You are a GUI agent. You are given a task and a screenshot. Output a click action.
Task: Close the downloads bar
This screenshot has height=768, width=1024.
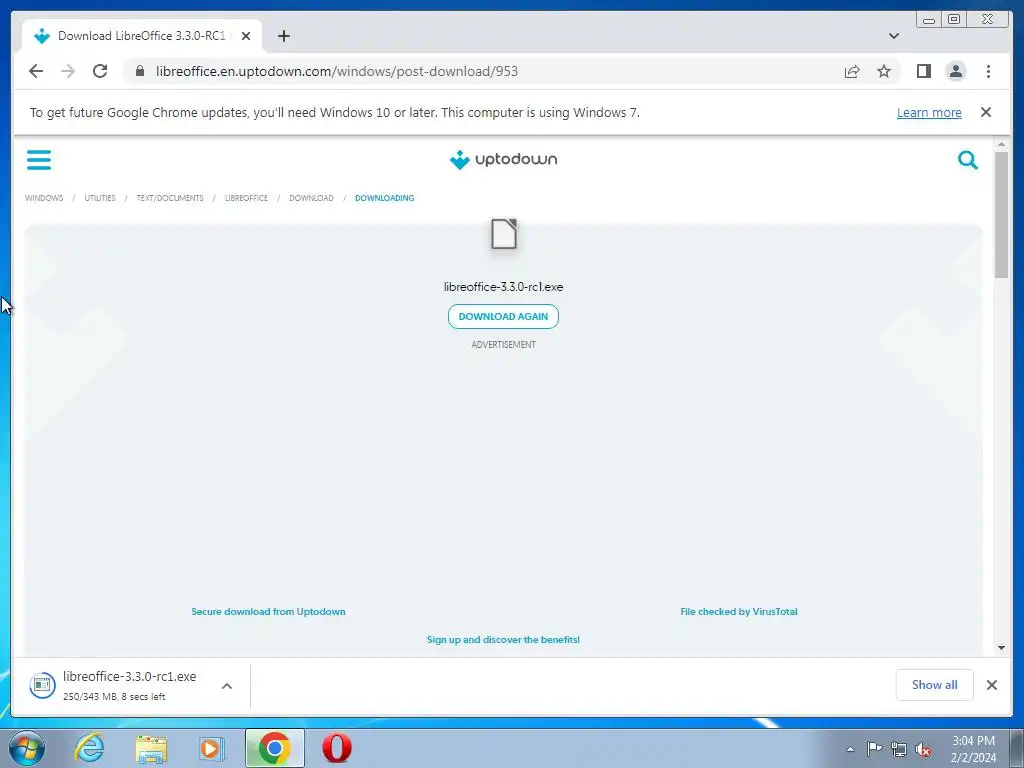[x=991, y=684]
